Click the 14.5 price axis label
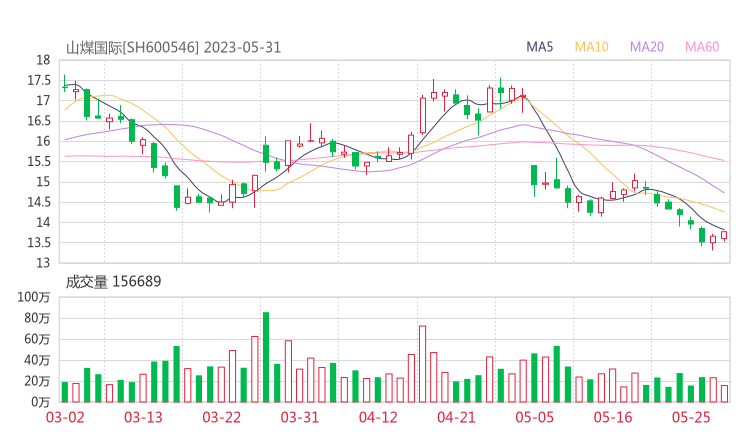This screenshot has height=440, width=740. [x=39, y=203]
